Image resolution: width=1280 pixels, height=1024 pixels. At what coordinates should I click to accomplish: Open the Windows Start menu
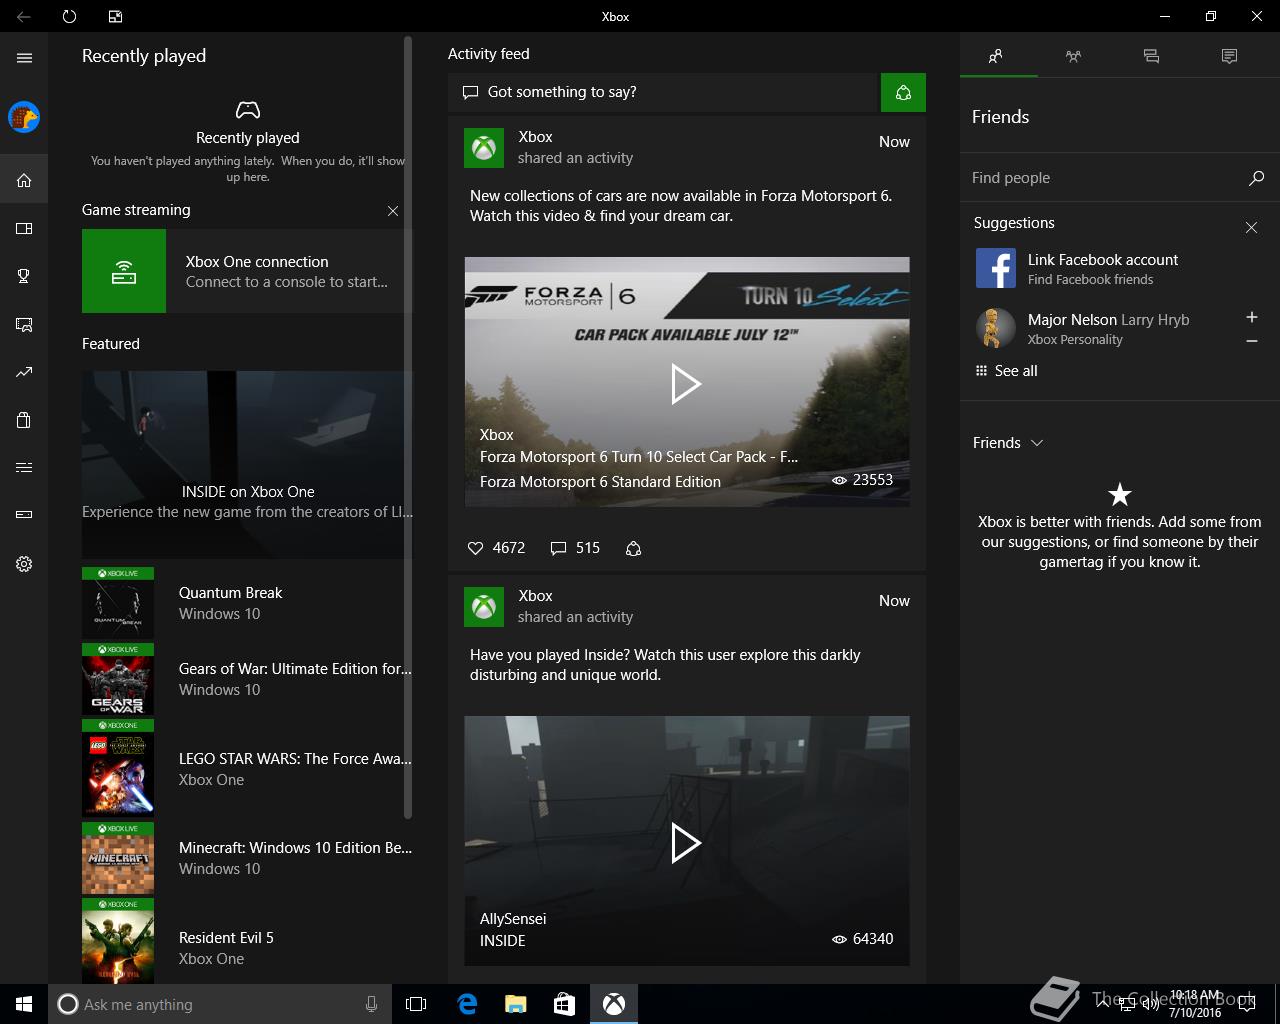[x=24, y=1004]
